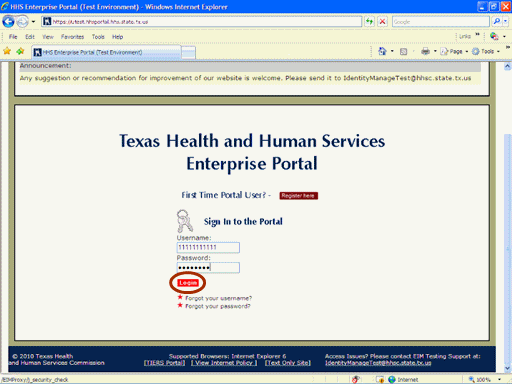The width and height of the screenshot is (512, 384).
Task: Click the Refresh icon beside the address bar
Action: (x=369, y=22)
